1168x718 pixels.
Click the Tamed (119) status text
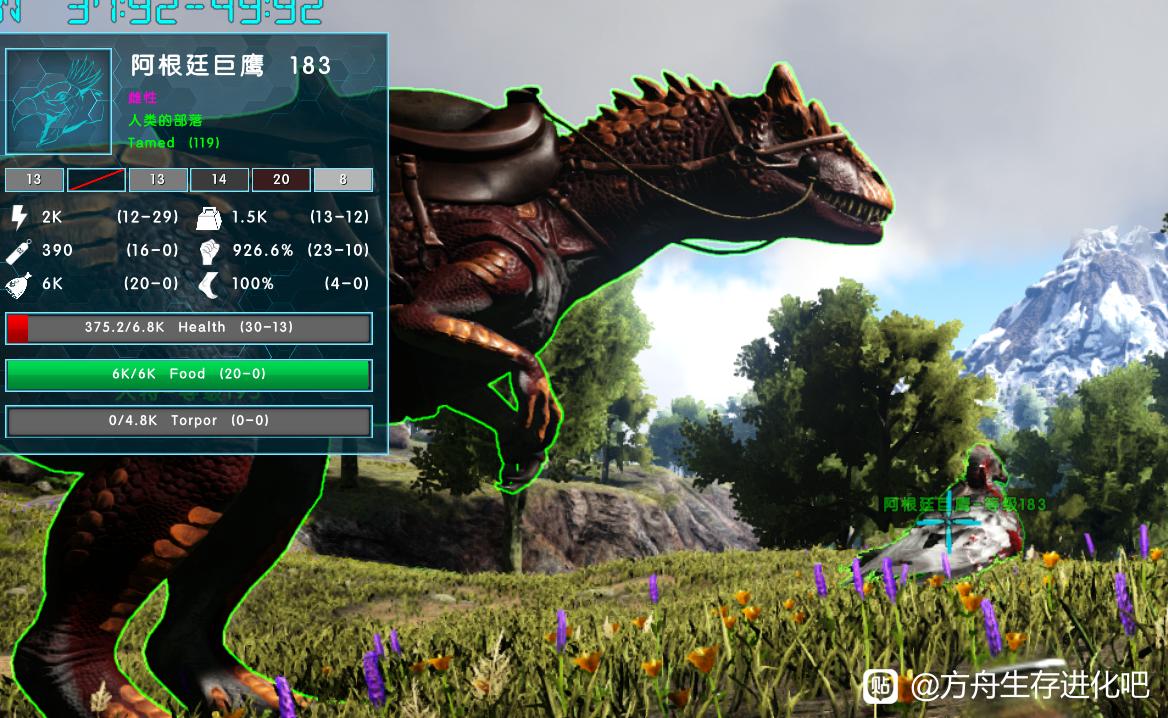pos(174,142)
